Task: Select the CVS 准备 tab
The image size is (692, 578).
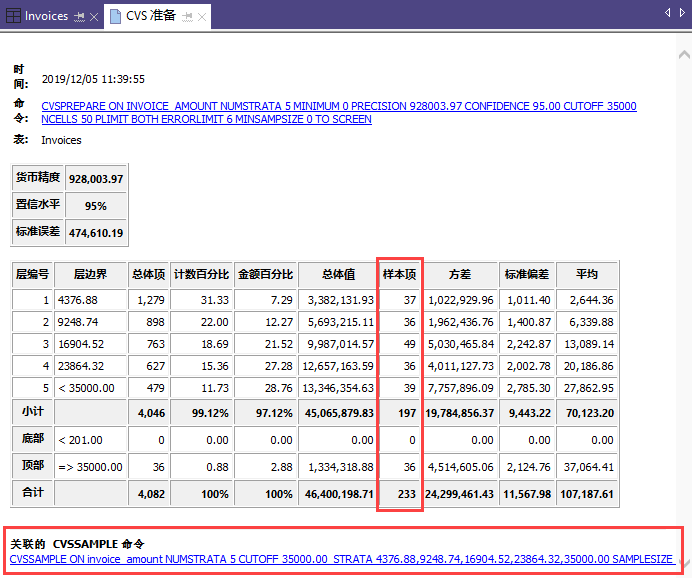Action: (x=151, y=16)
